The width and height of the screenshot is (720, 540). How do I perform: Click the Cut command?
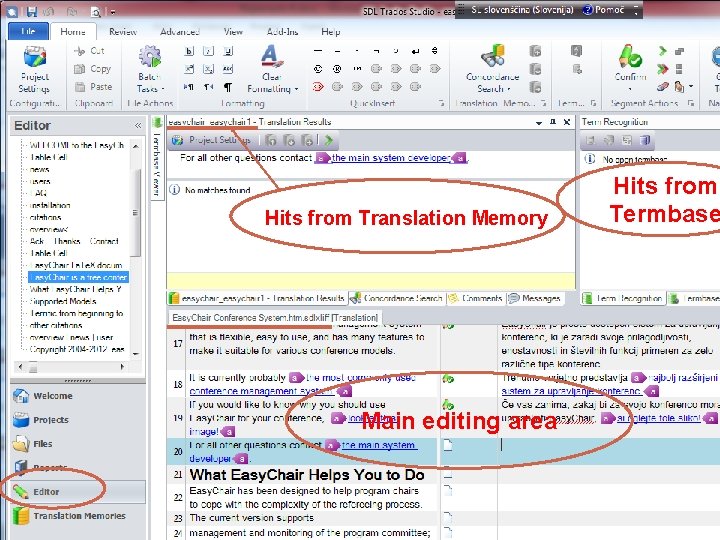tap(90, 51)
